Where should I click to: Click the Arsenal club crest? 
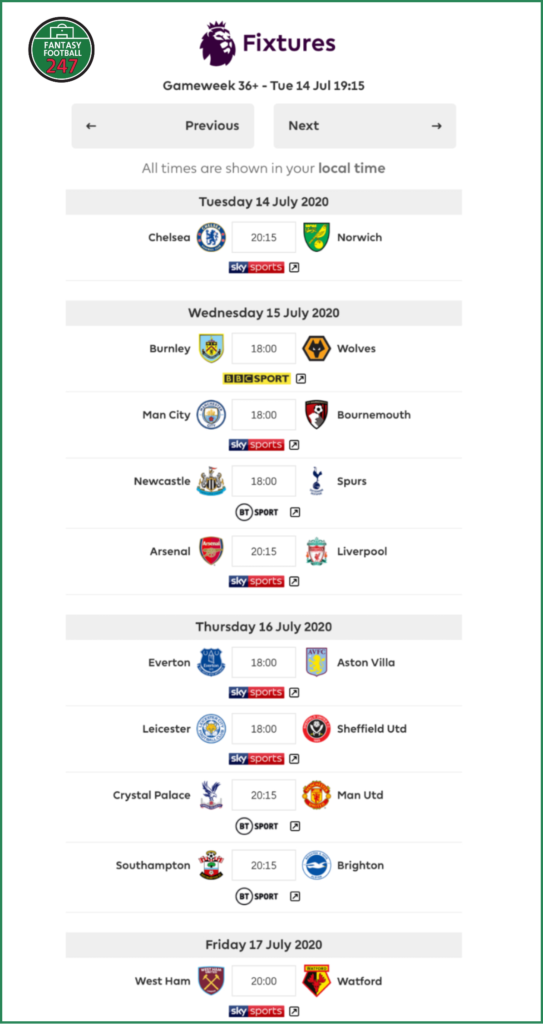(x=212, y=551)
